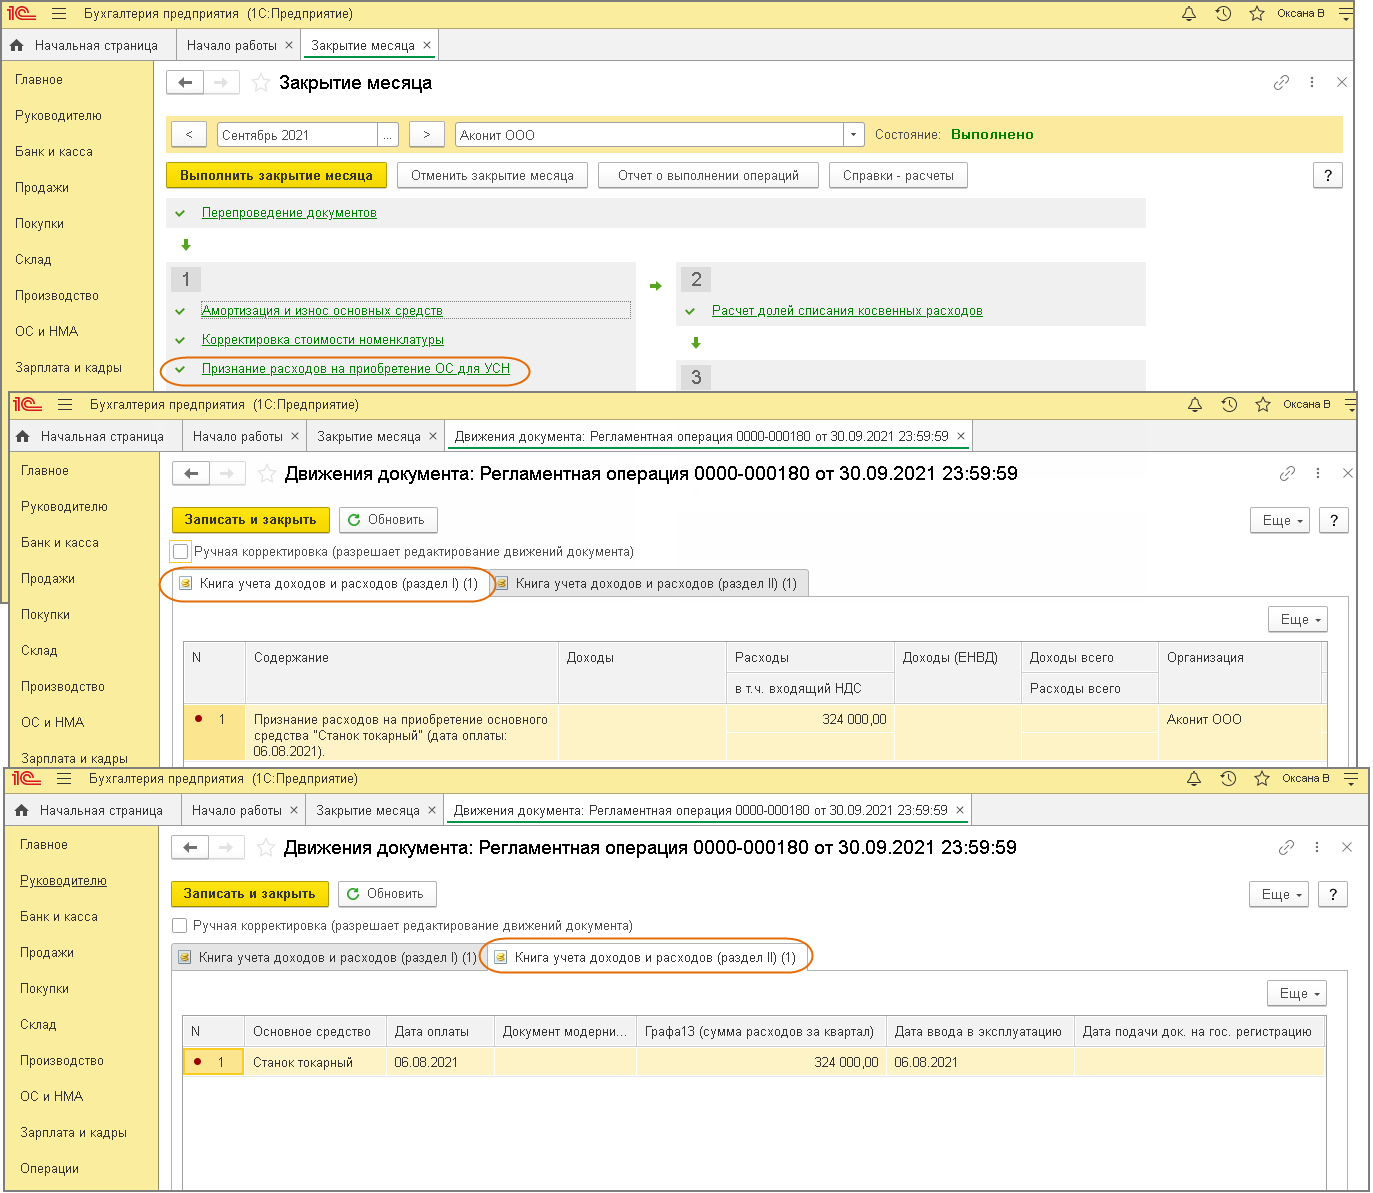
Task: Go back arrow in middle Движения документа window
Action: 191,474
